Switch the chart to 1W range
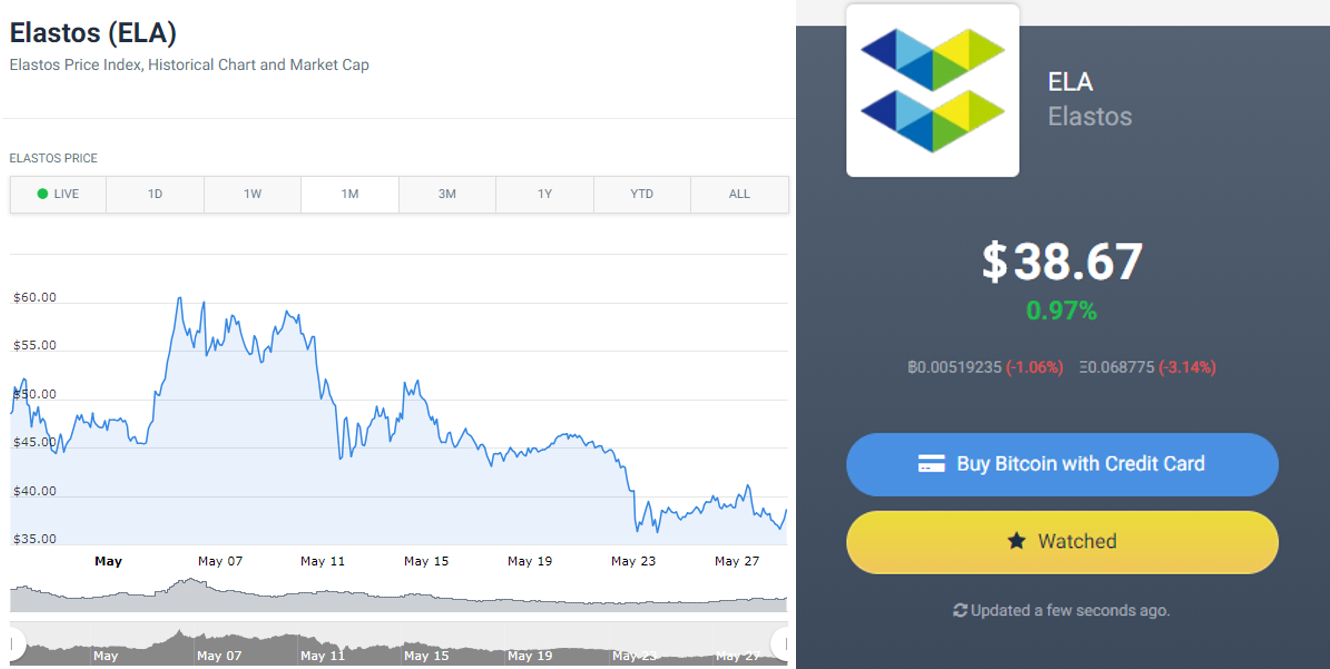Image resolution: width=1330 pixels, height=669 pixels. pyautogui.click(x=252, y=194)
